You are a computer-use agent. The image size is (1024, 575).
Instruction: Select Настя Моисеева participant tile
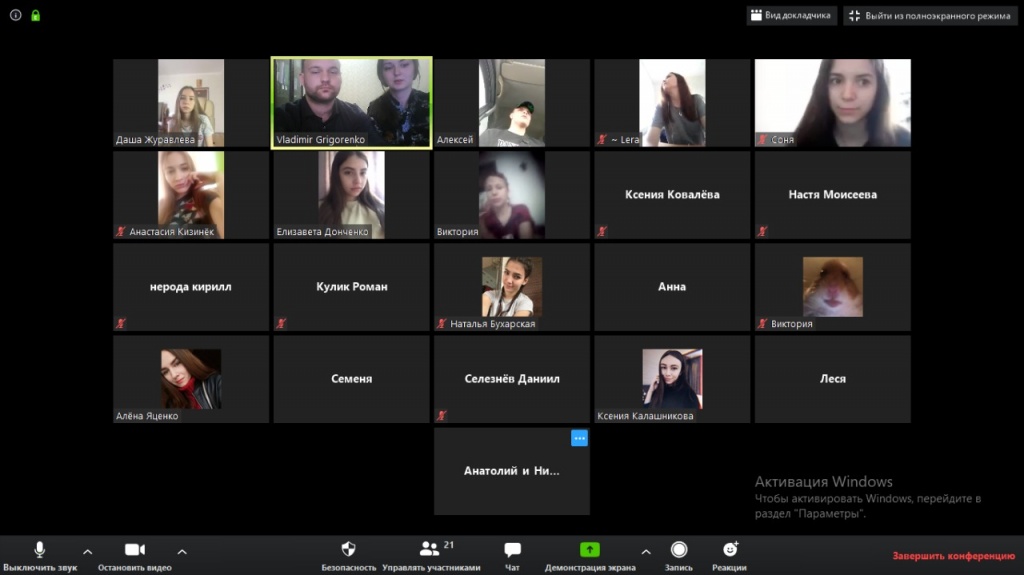click(x=833, y=195)
